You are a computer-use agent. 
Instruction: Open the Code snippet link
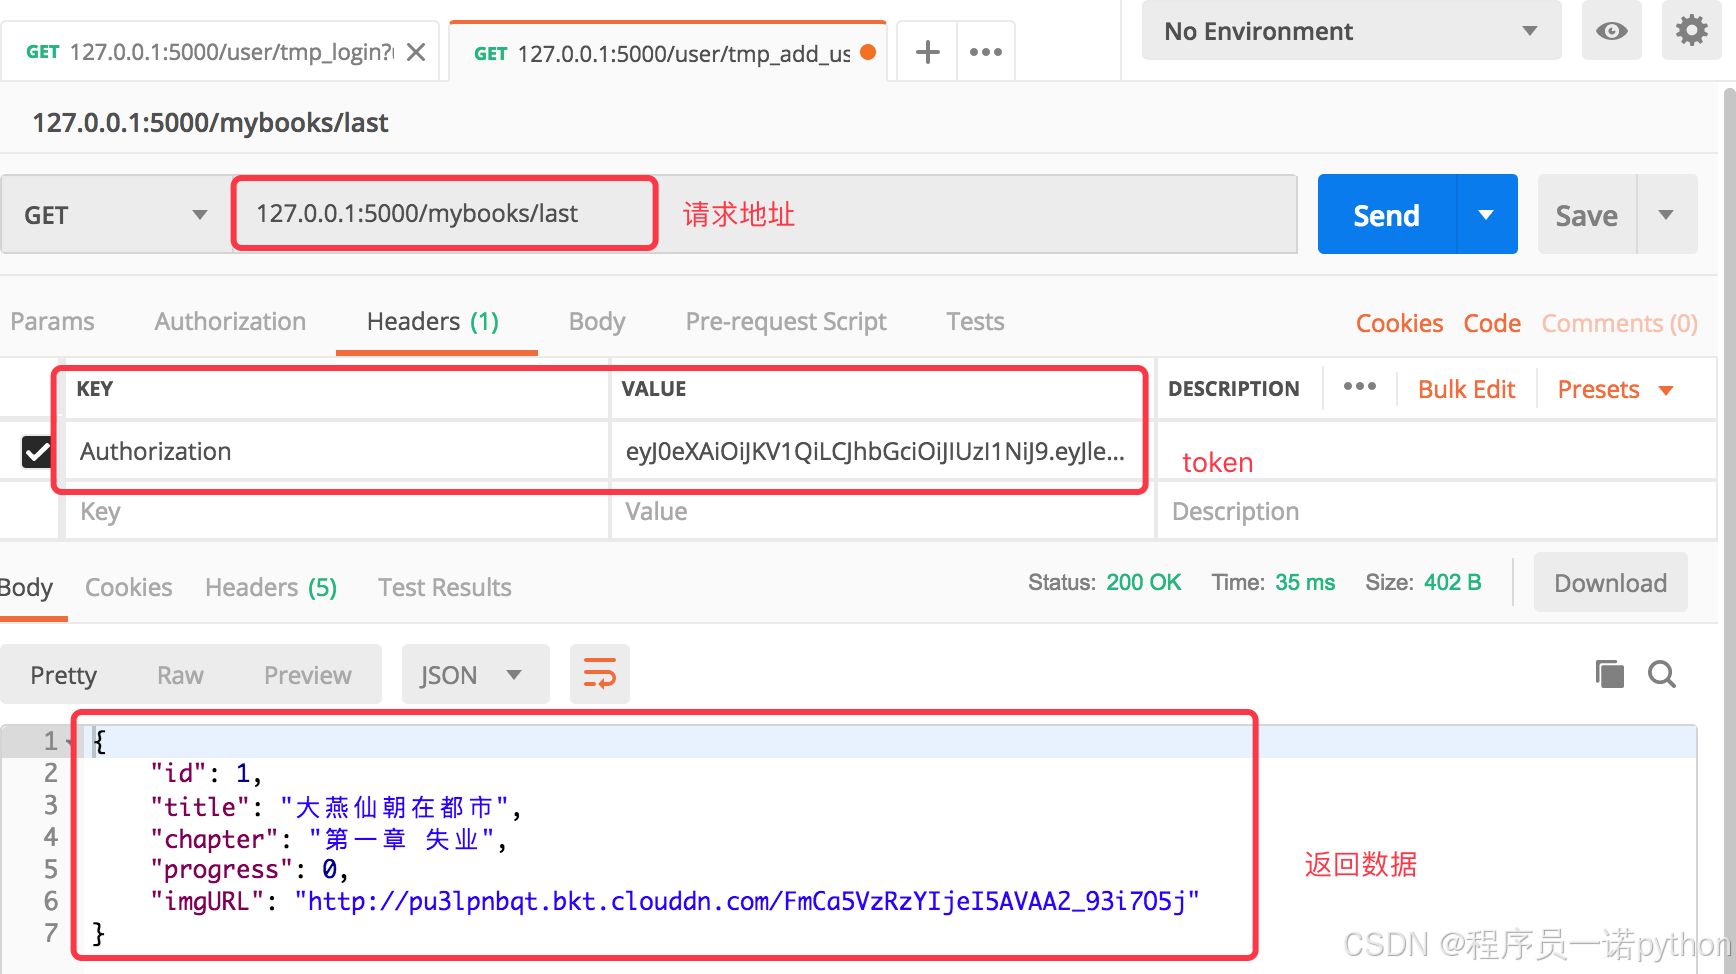(1492, 324)
